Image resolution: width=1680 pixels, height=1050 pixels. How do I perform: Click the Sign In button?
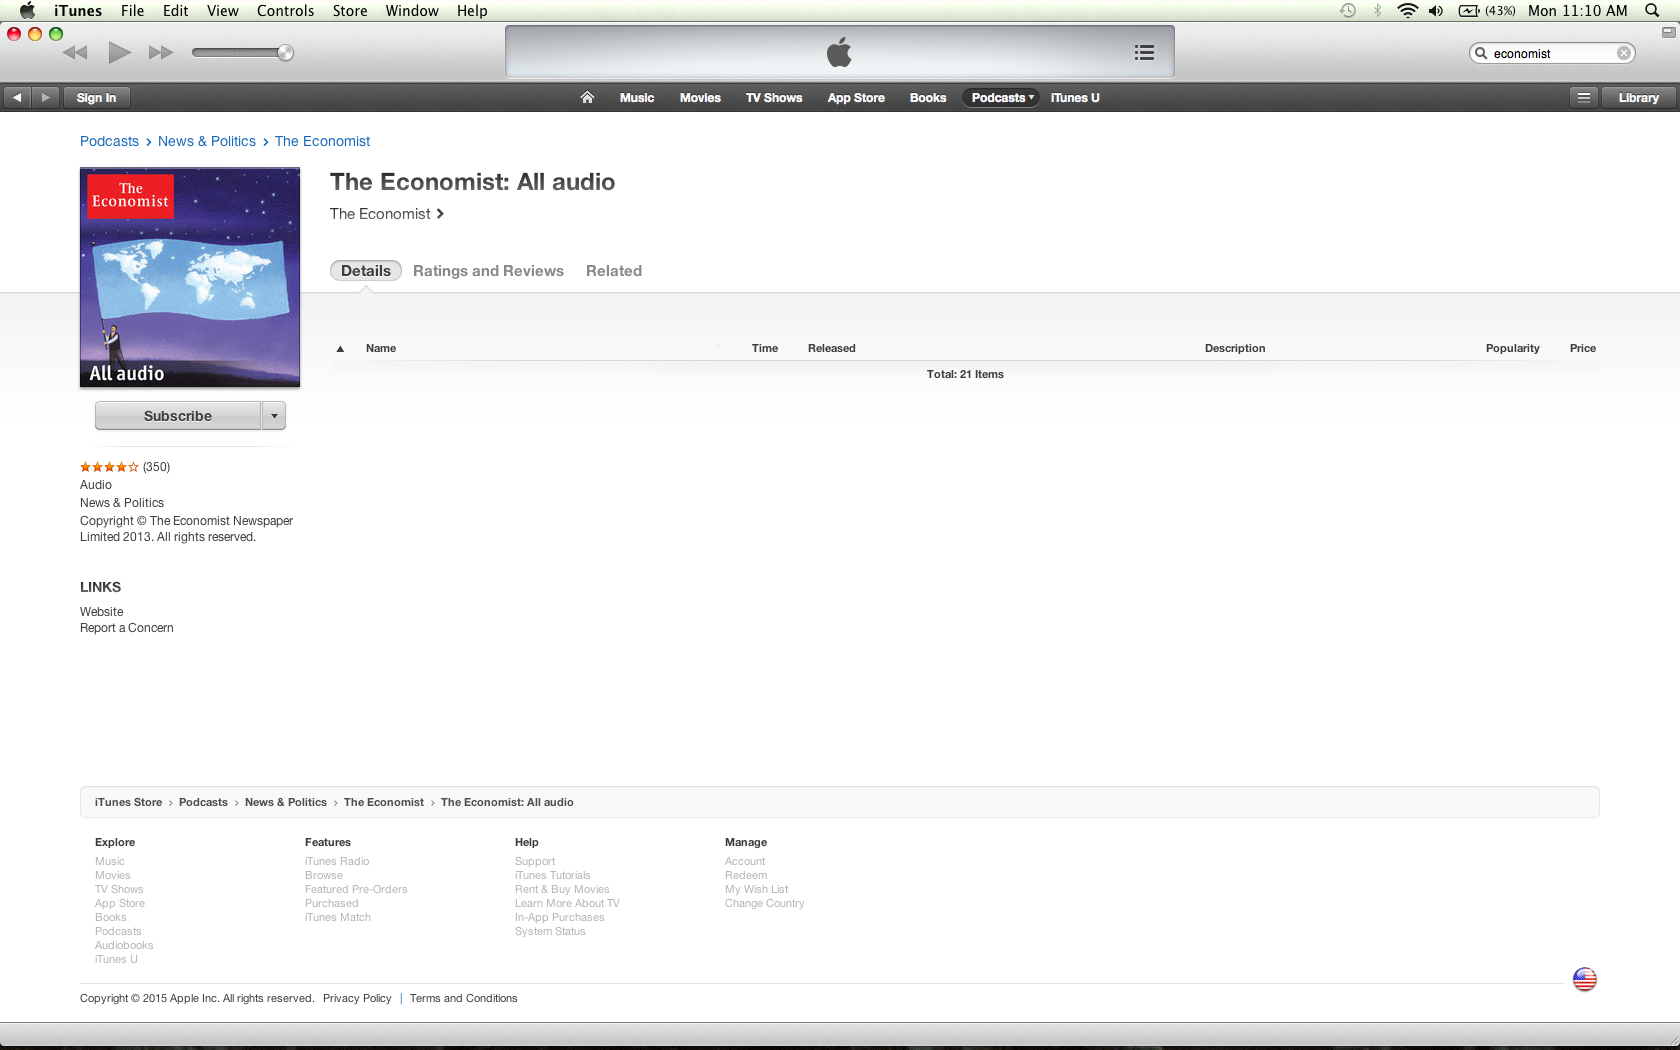coord(96,98)
